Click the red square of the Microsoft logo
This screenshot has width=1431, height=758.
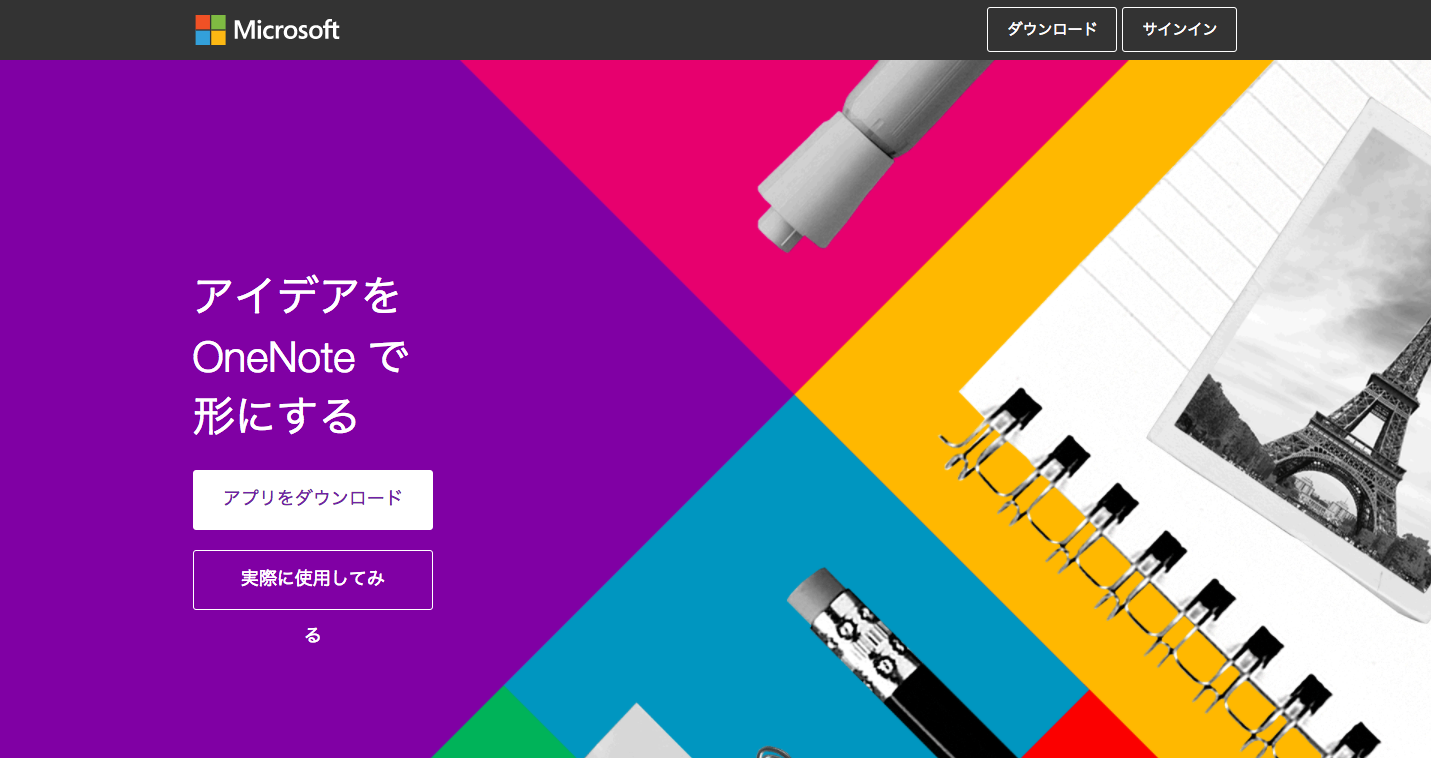pos(203,23)
